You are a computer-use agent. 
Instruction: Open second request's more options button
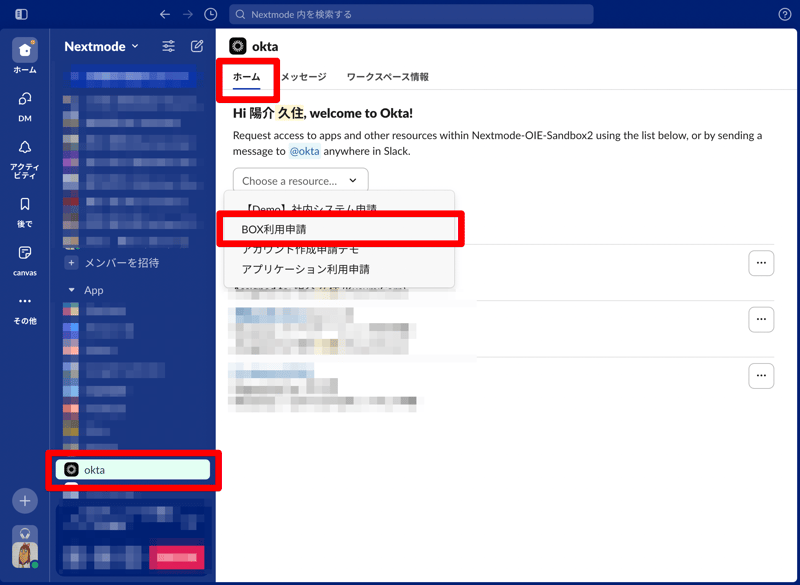point(761,319)
